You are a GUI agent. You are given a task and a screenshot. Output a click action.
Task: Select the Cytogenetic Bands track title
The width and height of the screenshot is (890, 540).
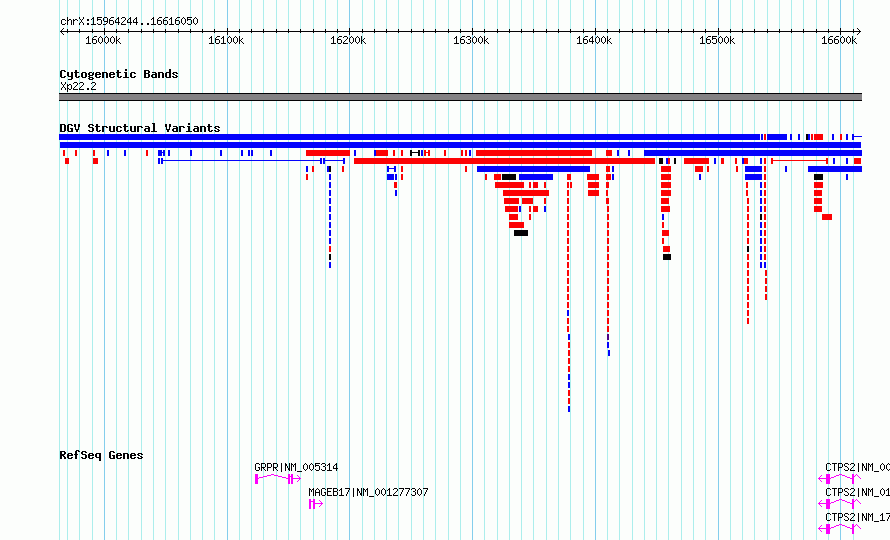coord(119,74)
